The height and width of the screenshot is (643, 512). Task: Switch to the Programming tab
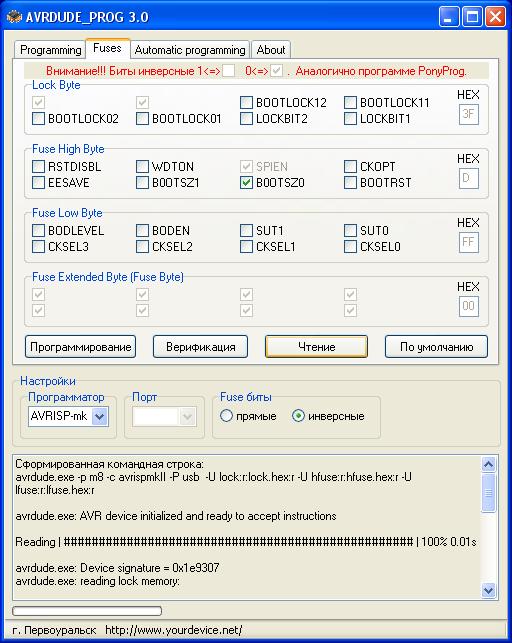pos(50,50)
